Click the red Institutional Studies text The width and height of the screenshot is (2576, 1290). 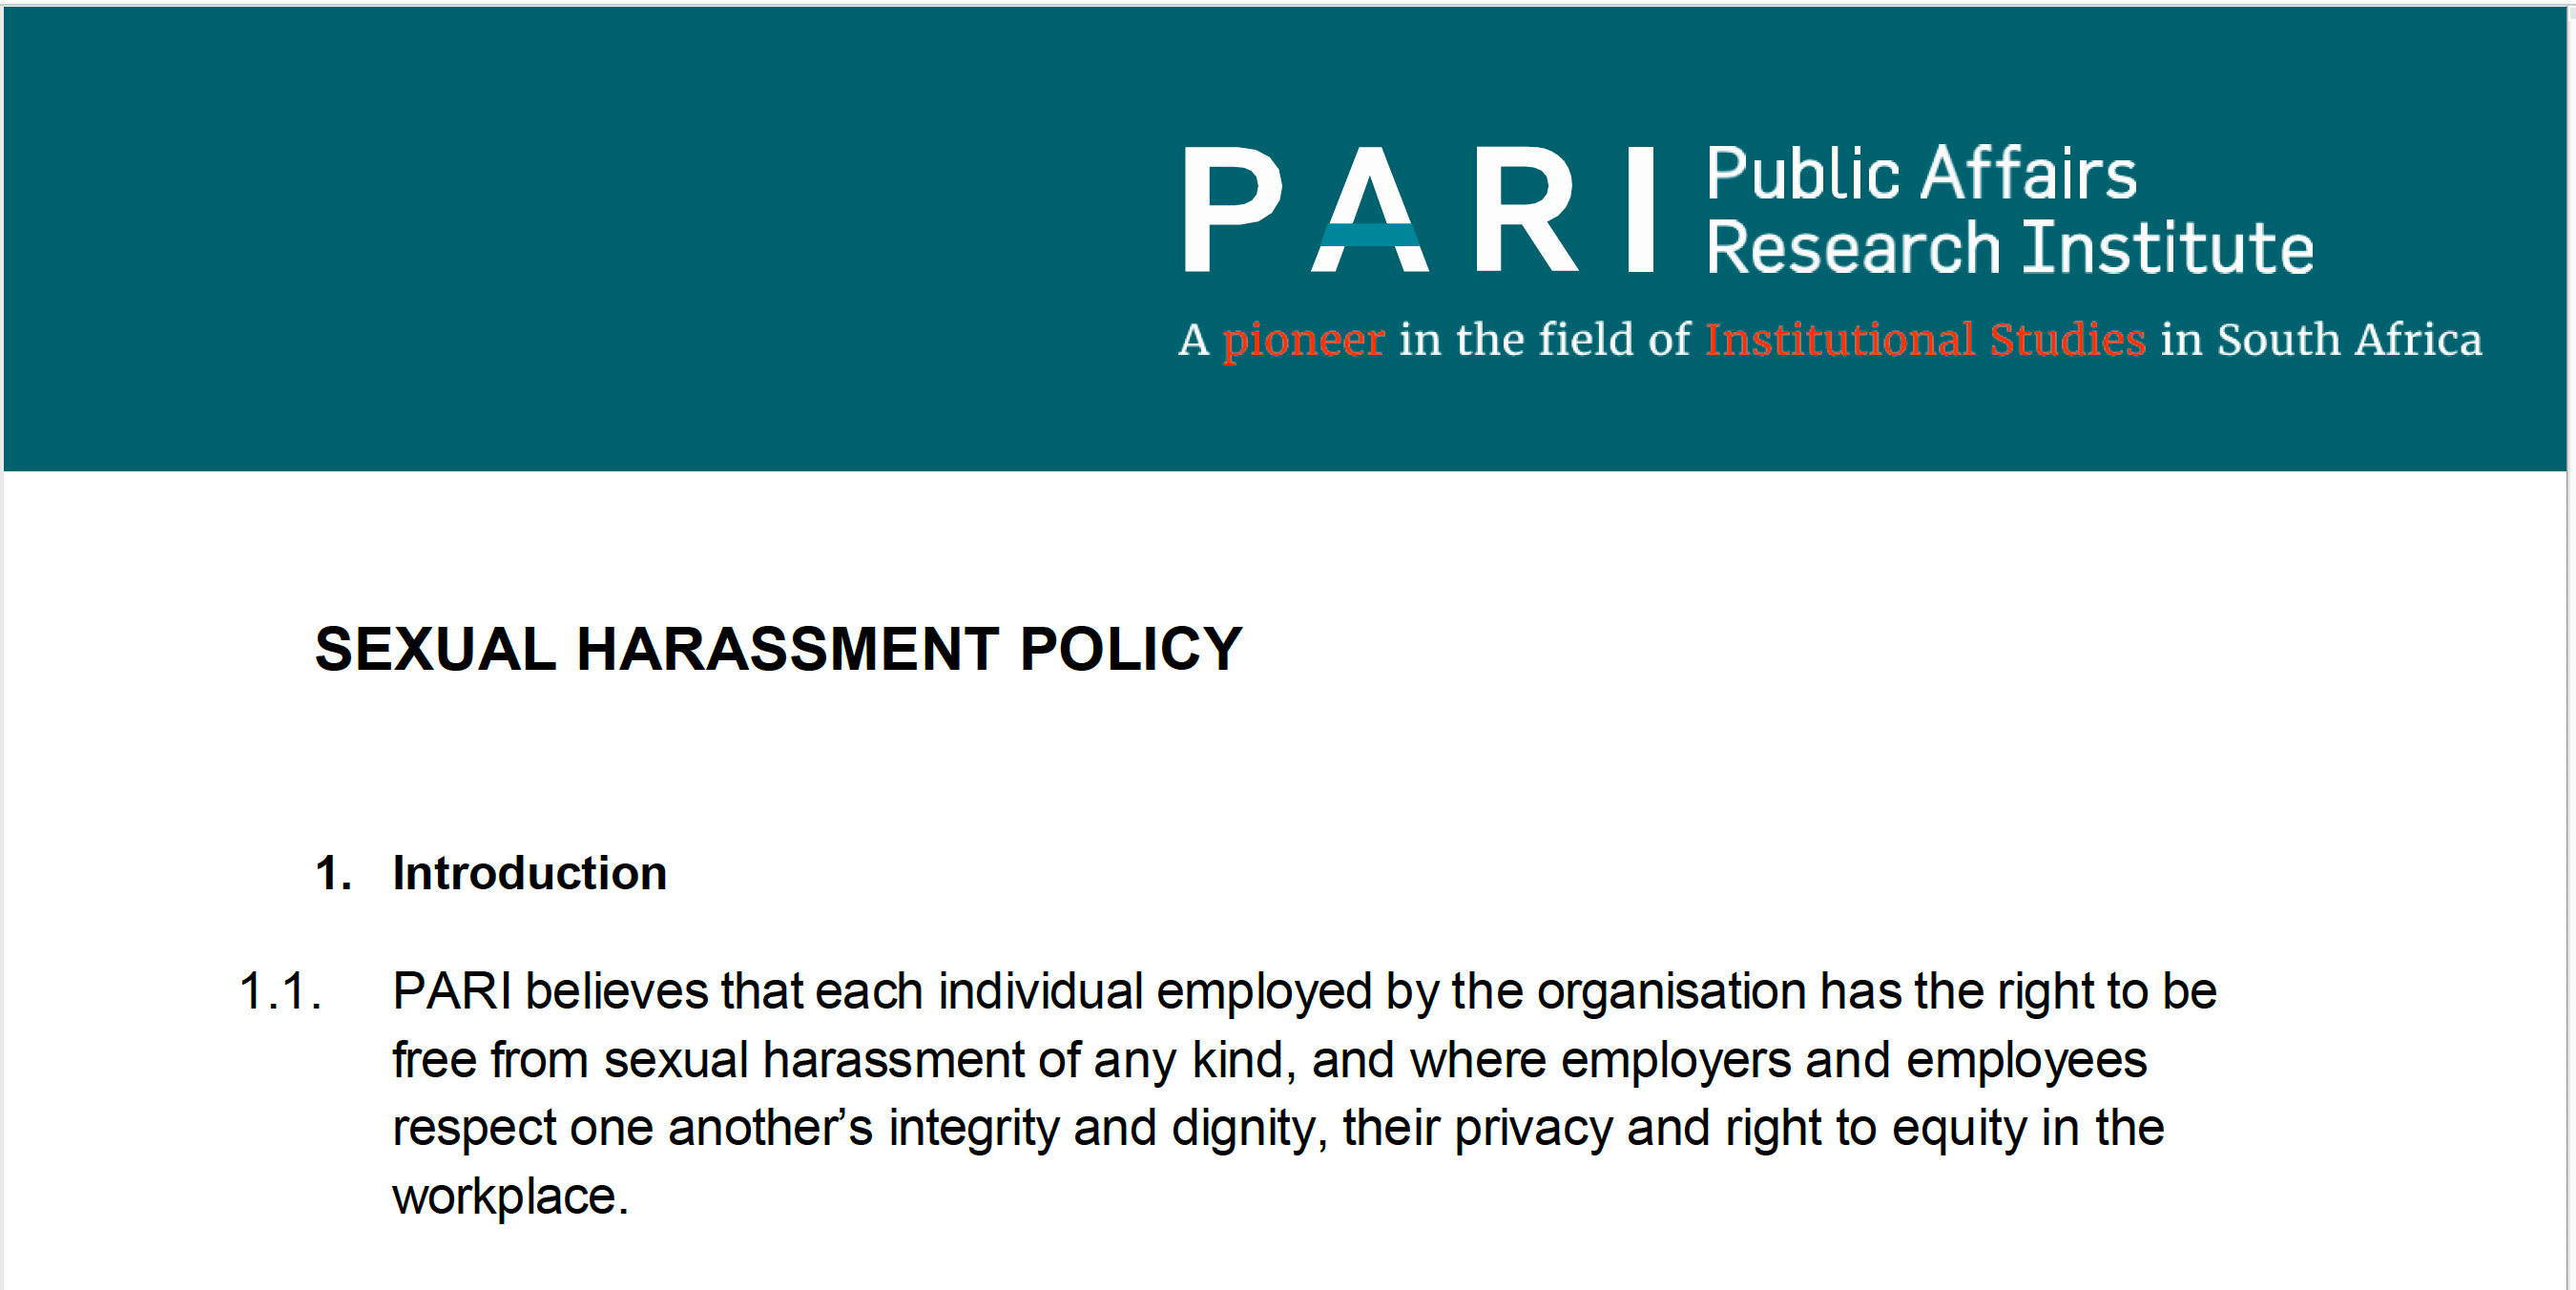(1925, 339)
